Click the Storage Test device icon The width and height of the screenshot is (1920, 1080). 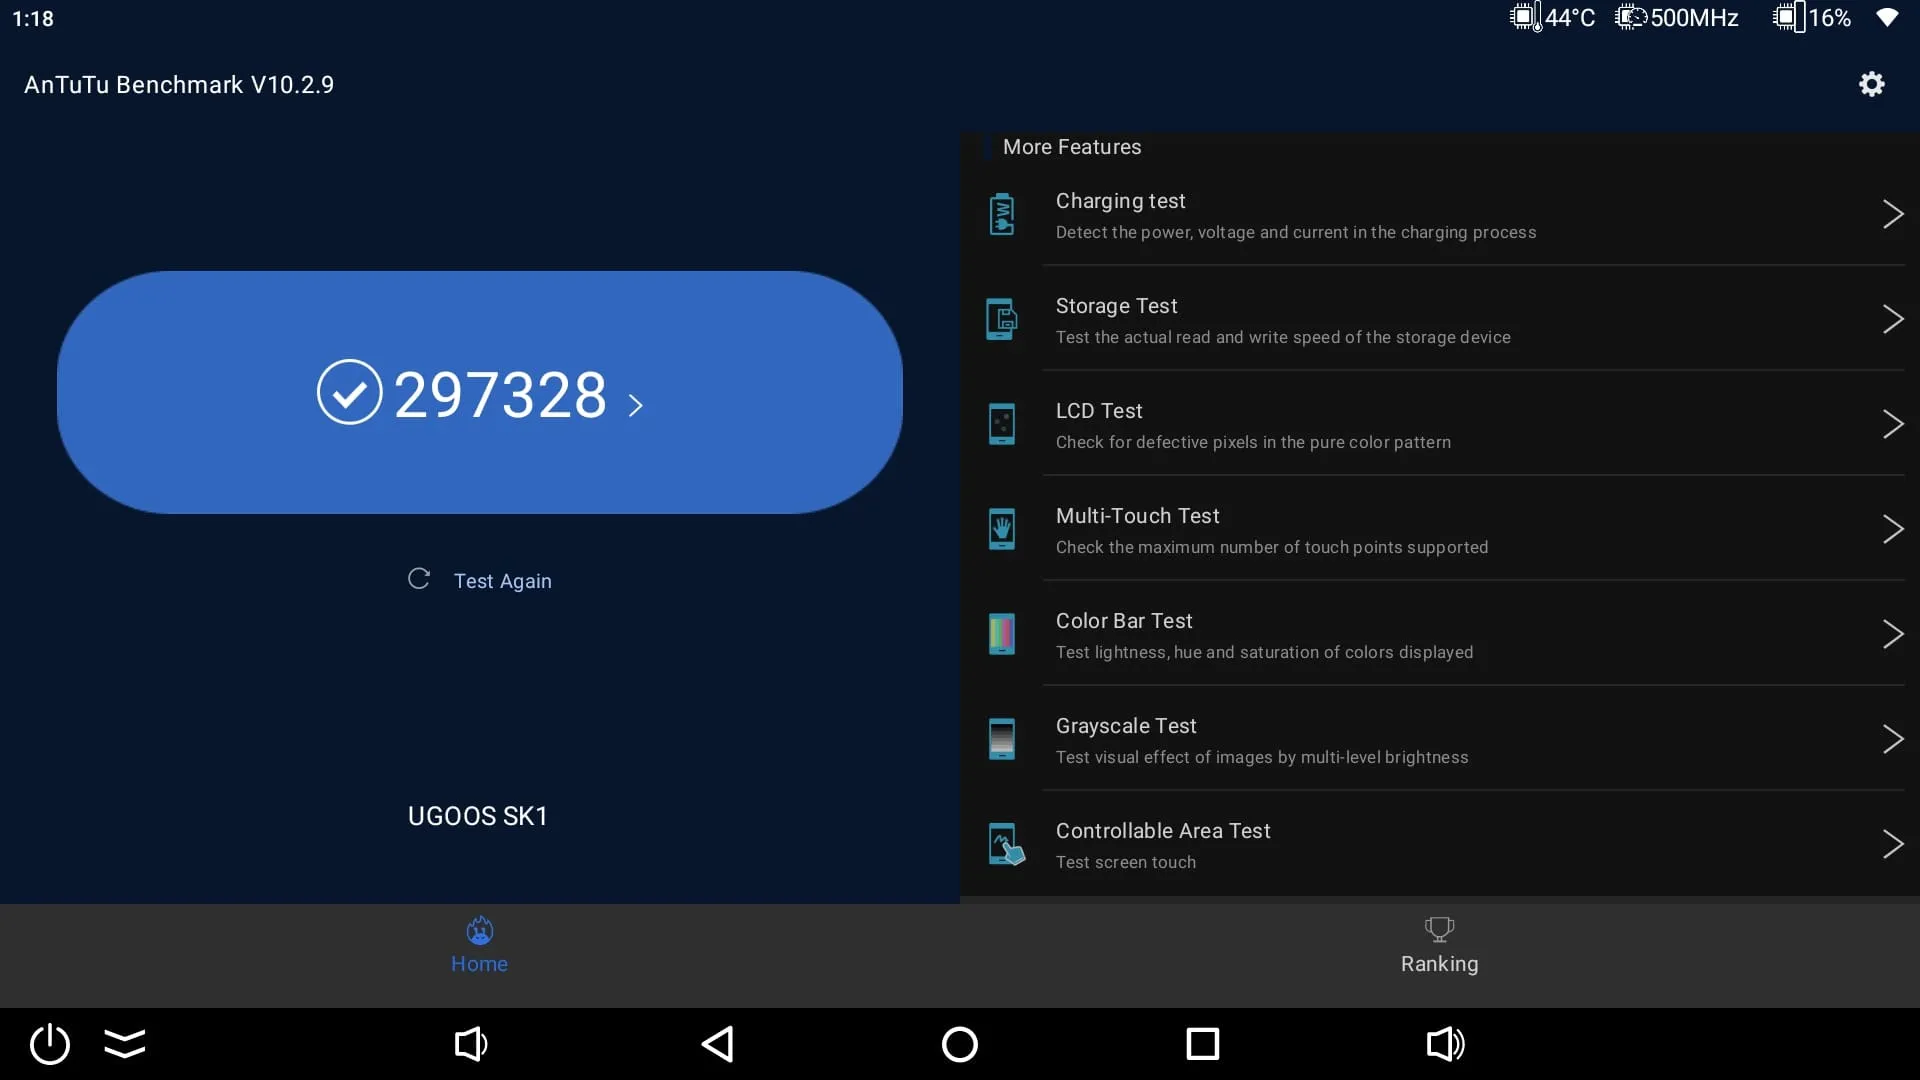coord(1001,320)
